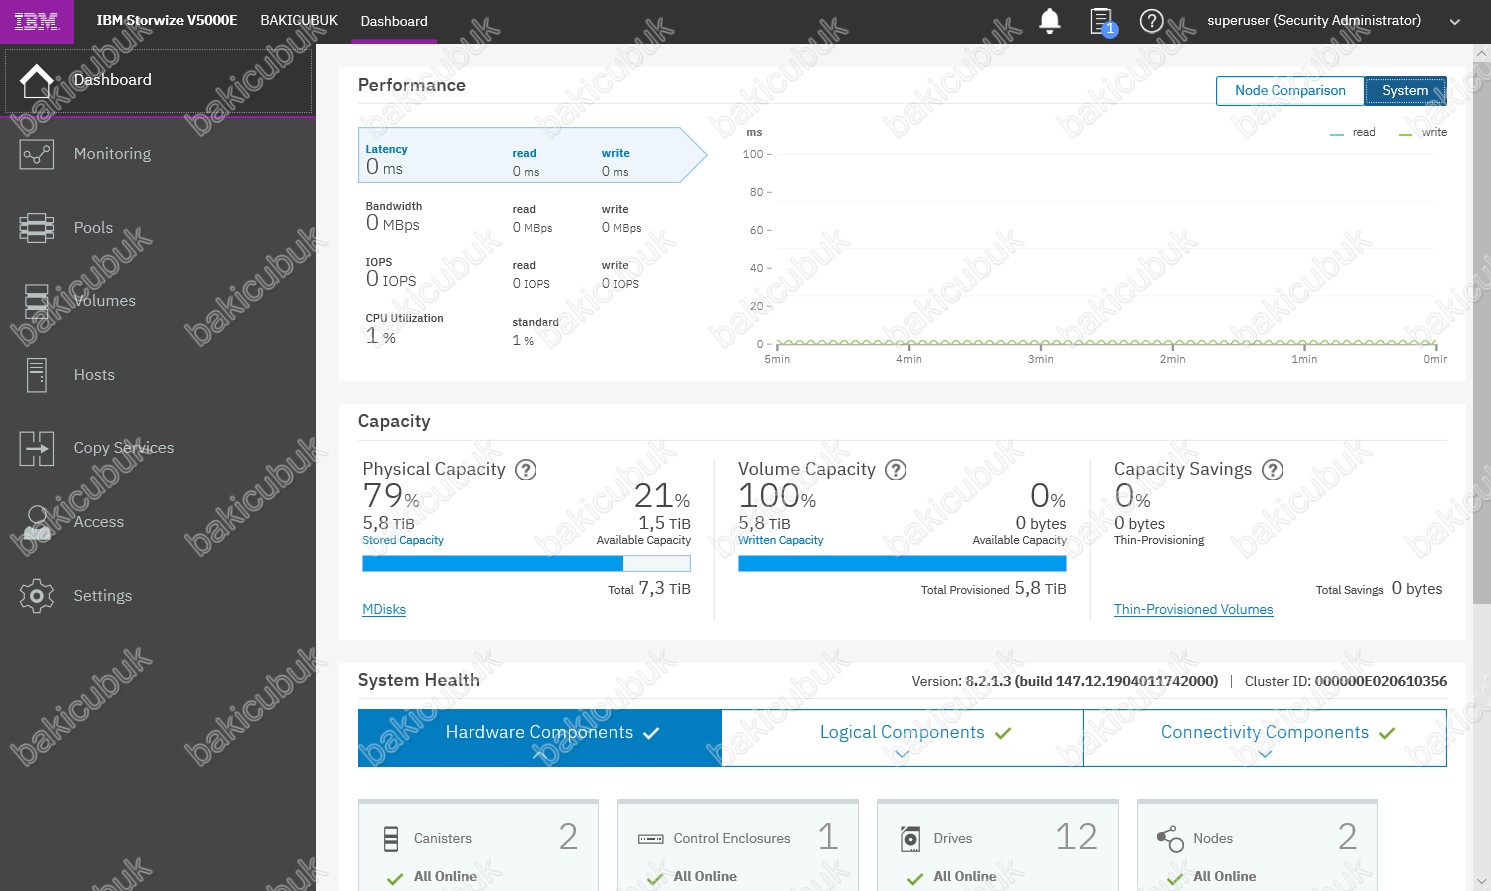1491x891 pixels.
Task: Open the running tasks clipboard icon
Action: coord(1102,21)
